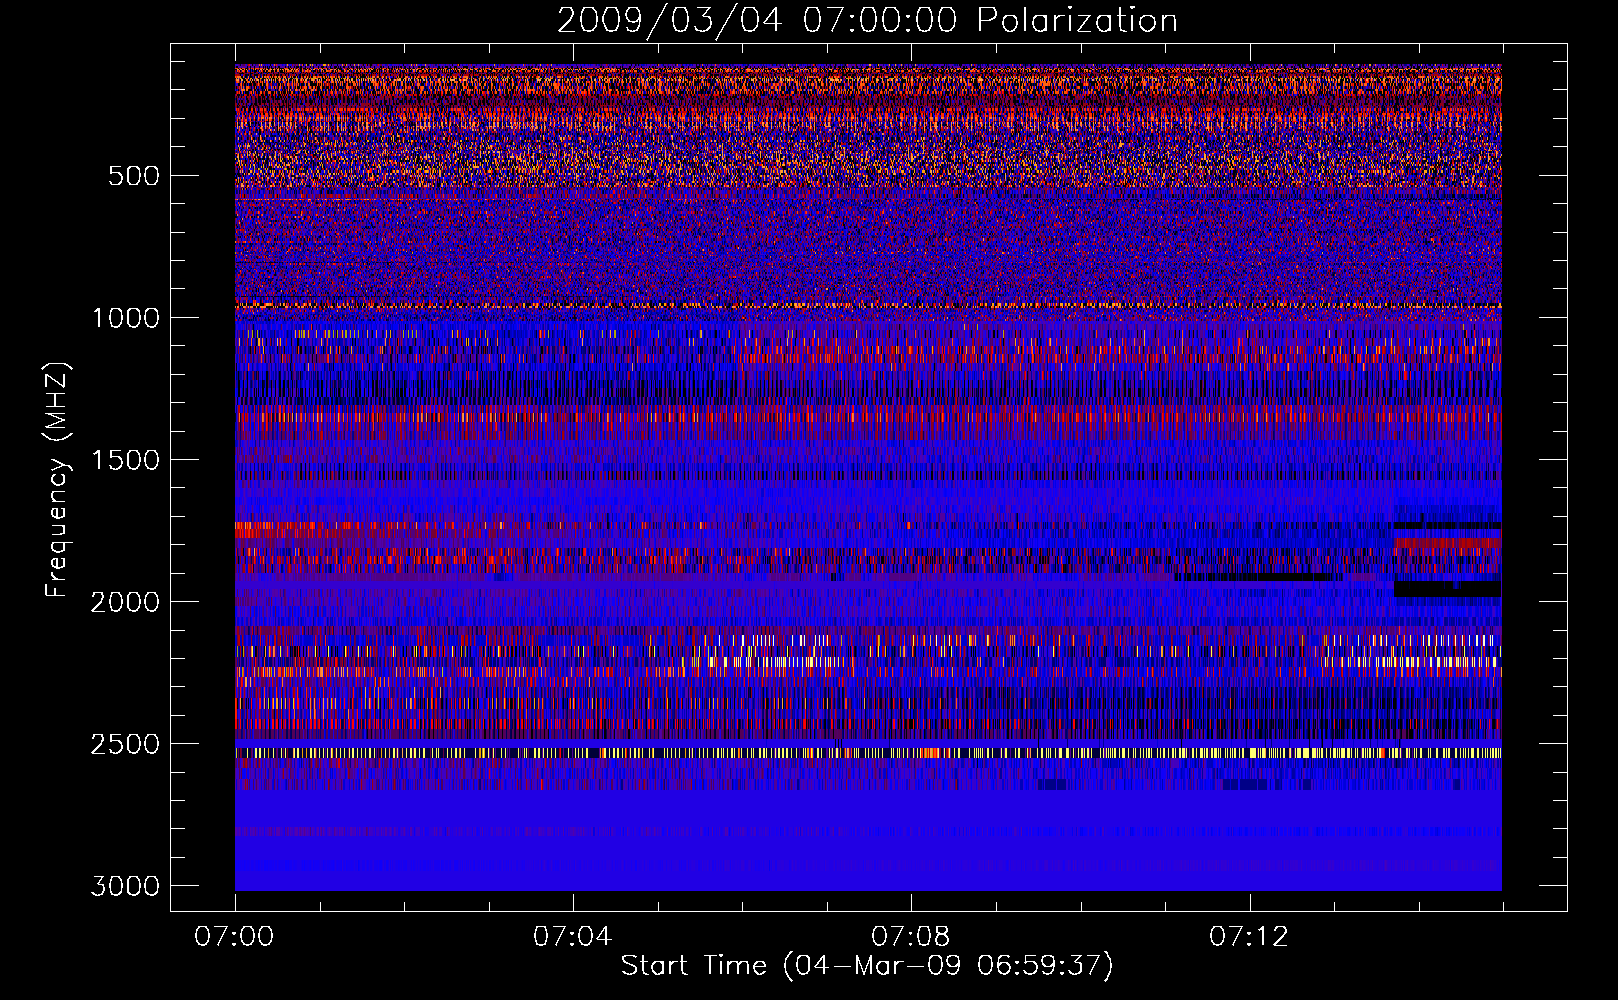
Task: Click the 07:04 time tick label
Action: point(572,937)
